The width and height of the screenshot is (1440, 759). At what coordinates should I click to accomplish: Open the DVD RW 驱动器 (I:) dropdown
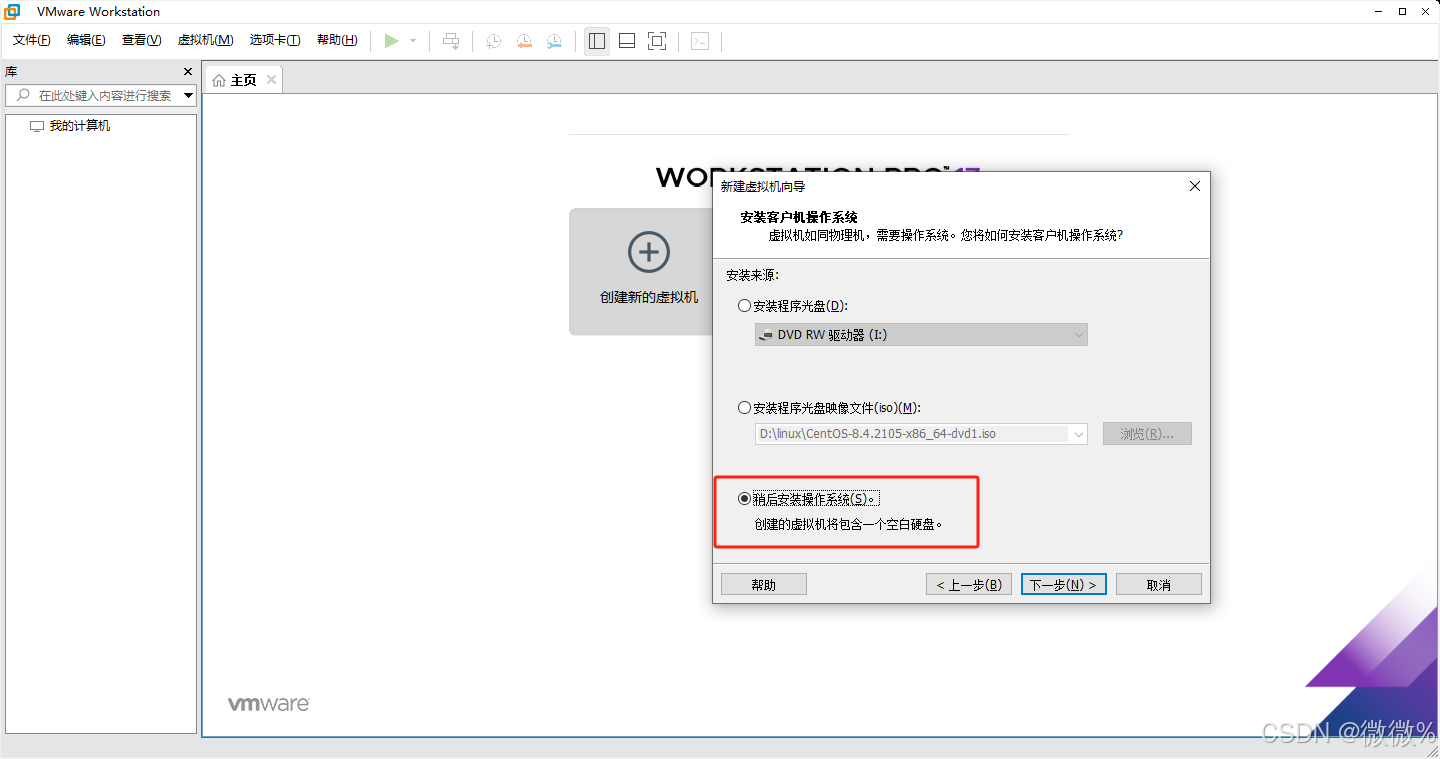click(921, 335)
